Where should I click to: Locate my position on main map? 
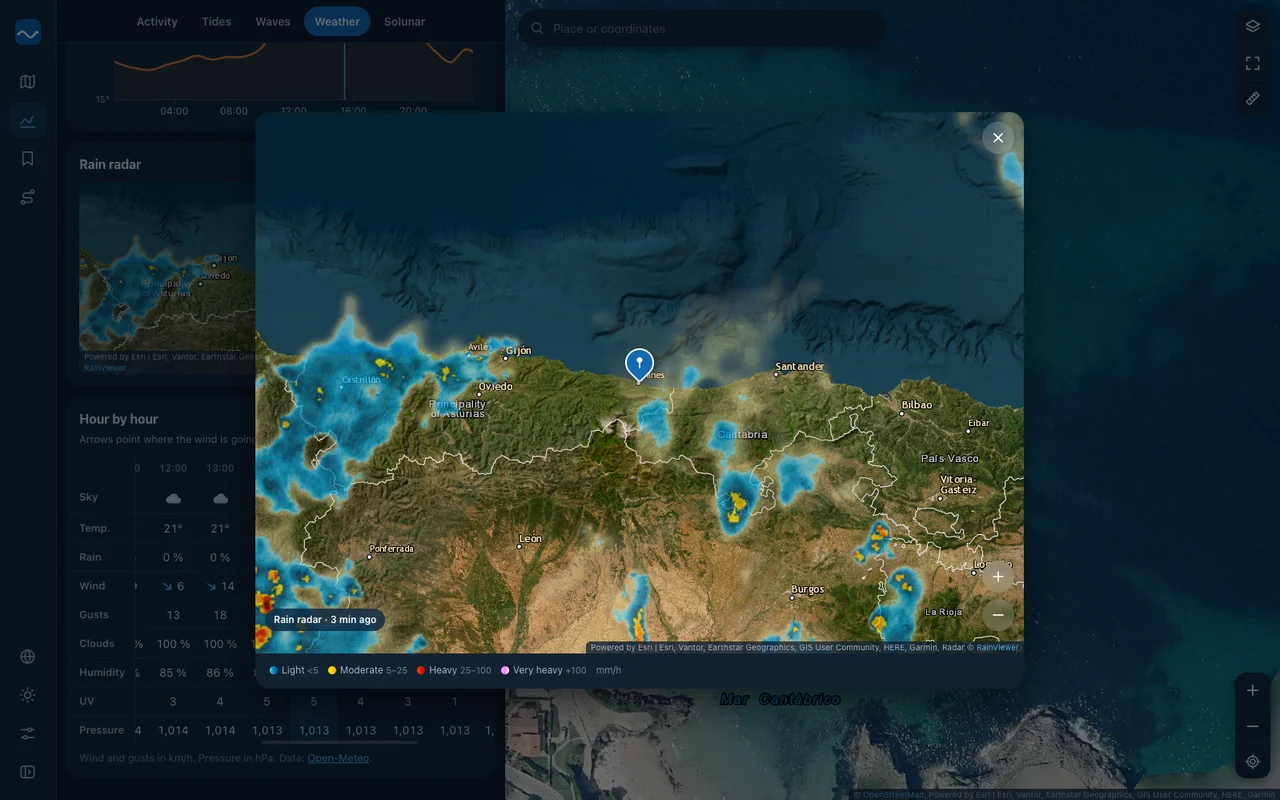click(1252, 762)
